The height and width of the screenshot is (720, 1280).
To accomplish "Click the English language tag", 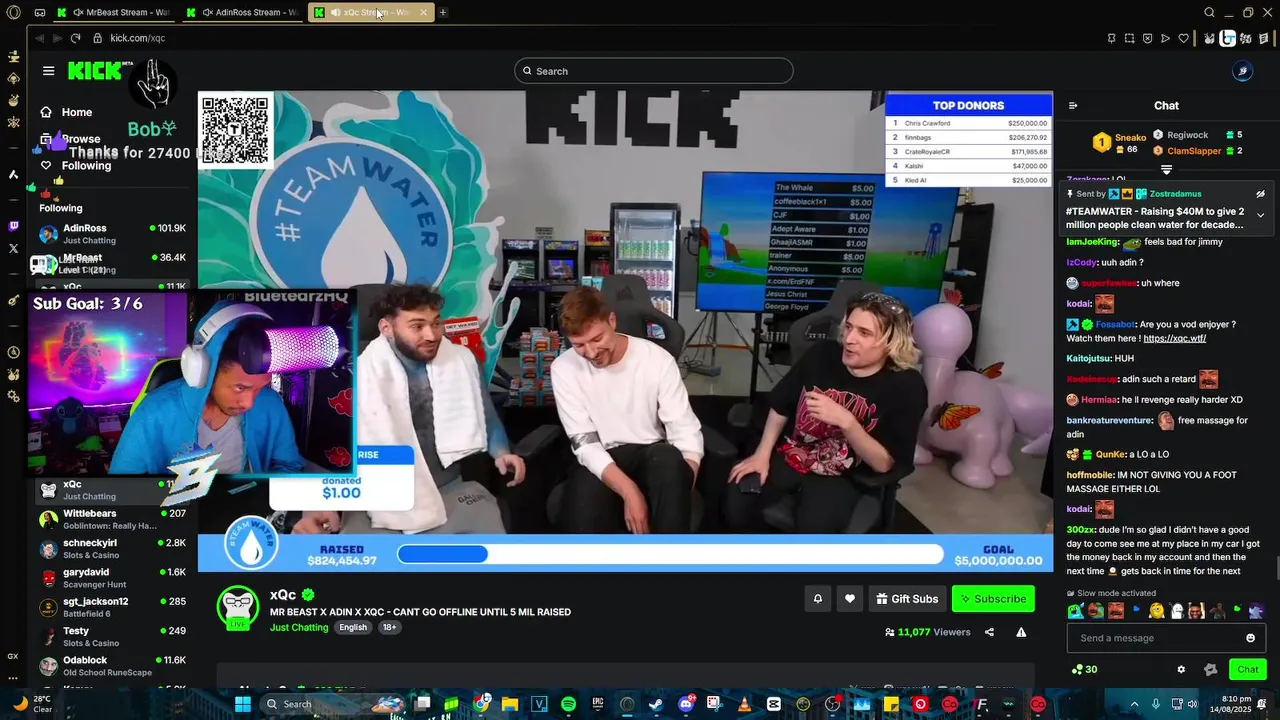I will pos(353,627).
